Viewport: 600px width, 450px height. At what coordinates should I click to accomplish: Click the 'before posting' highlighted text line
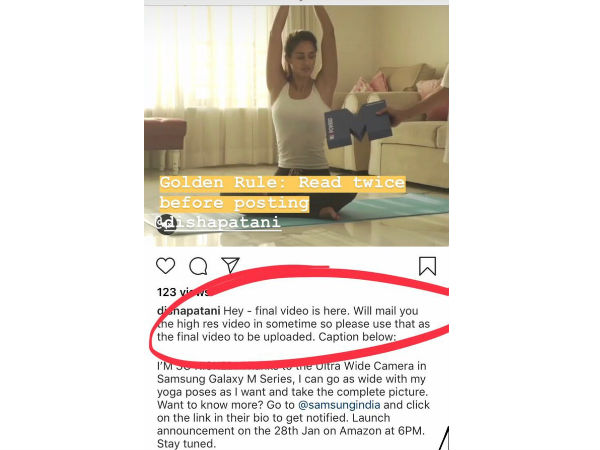pyautogui.click(x=234, y=203)
